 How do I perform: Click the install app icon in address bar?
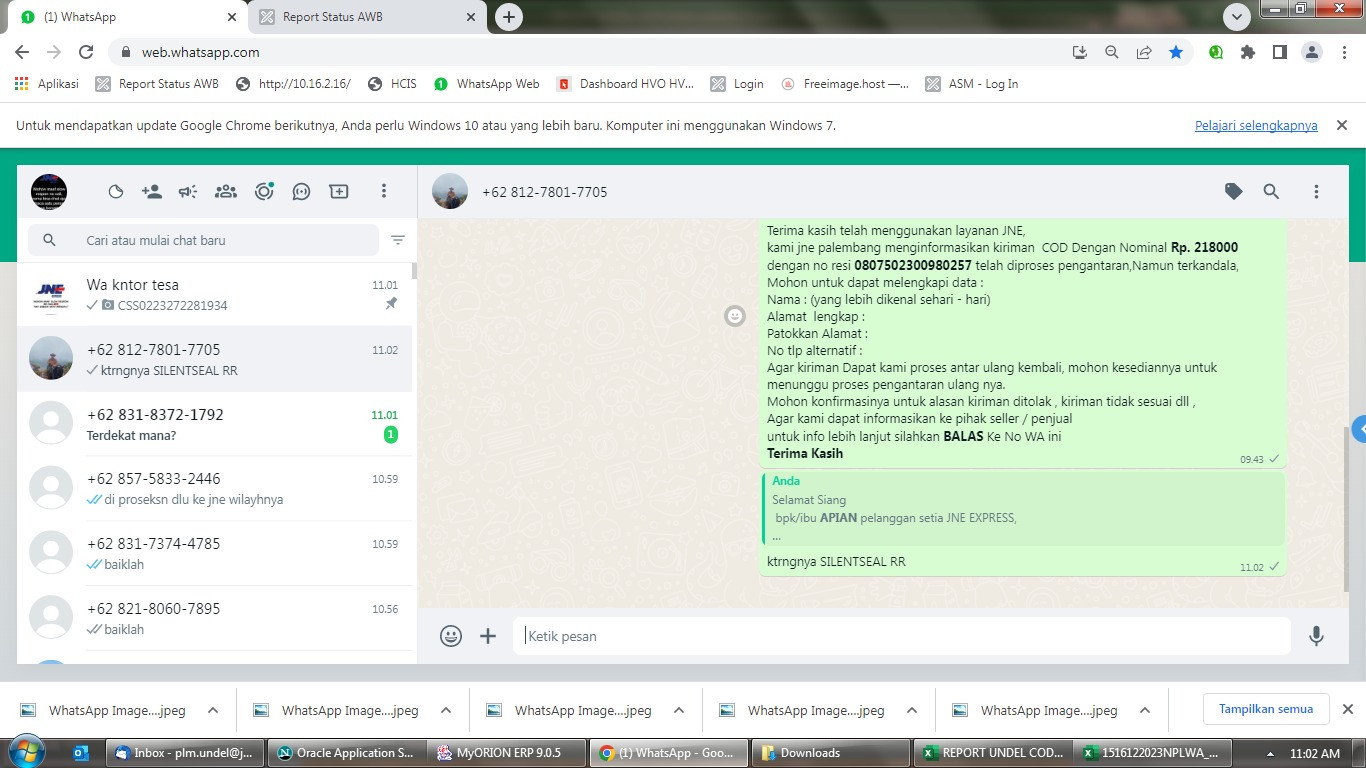pos(1080,52)
